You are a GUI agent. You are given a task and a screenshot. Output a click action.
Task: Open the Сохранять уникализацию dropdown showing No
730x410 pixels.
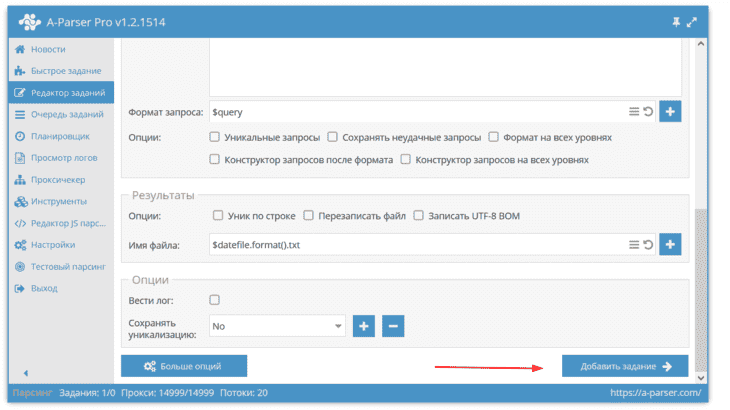277,326
